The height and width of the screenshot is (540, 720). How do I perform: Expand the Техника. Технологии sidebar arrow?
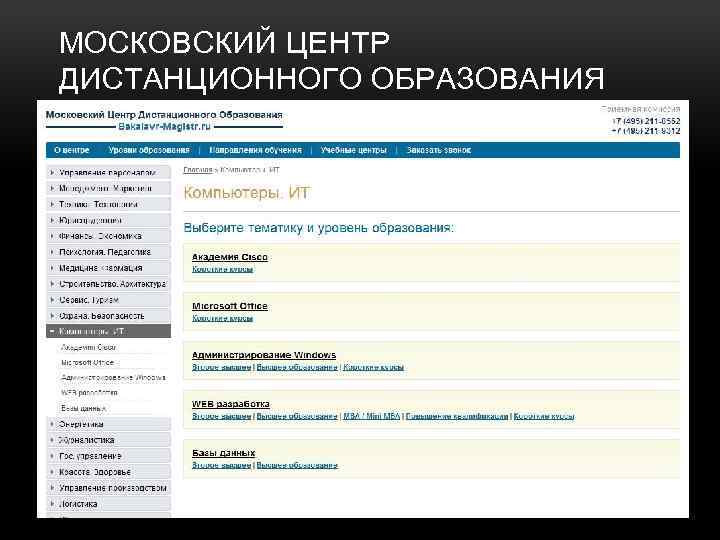(52, 204)
